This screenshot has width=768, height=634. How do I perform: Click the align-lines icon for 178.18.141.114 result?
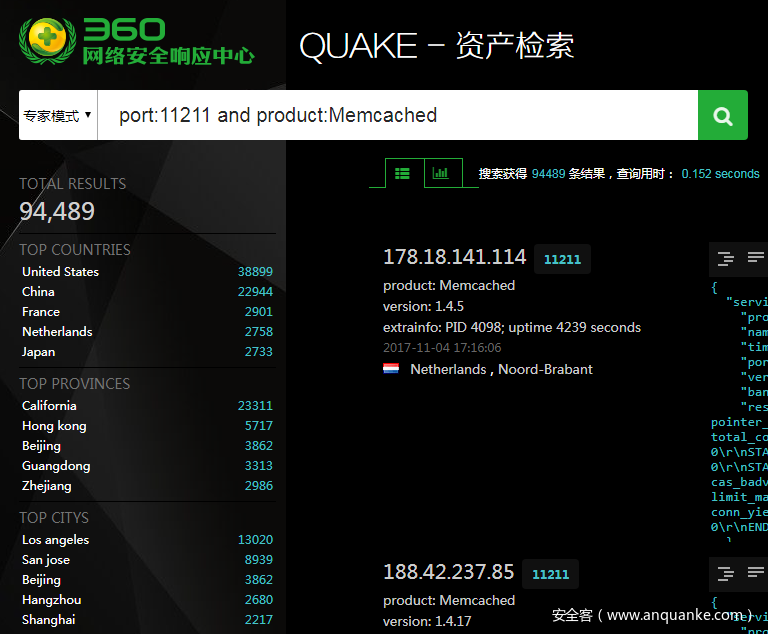click(756, 257)
